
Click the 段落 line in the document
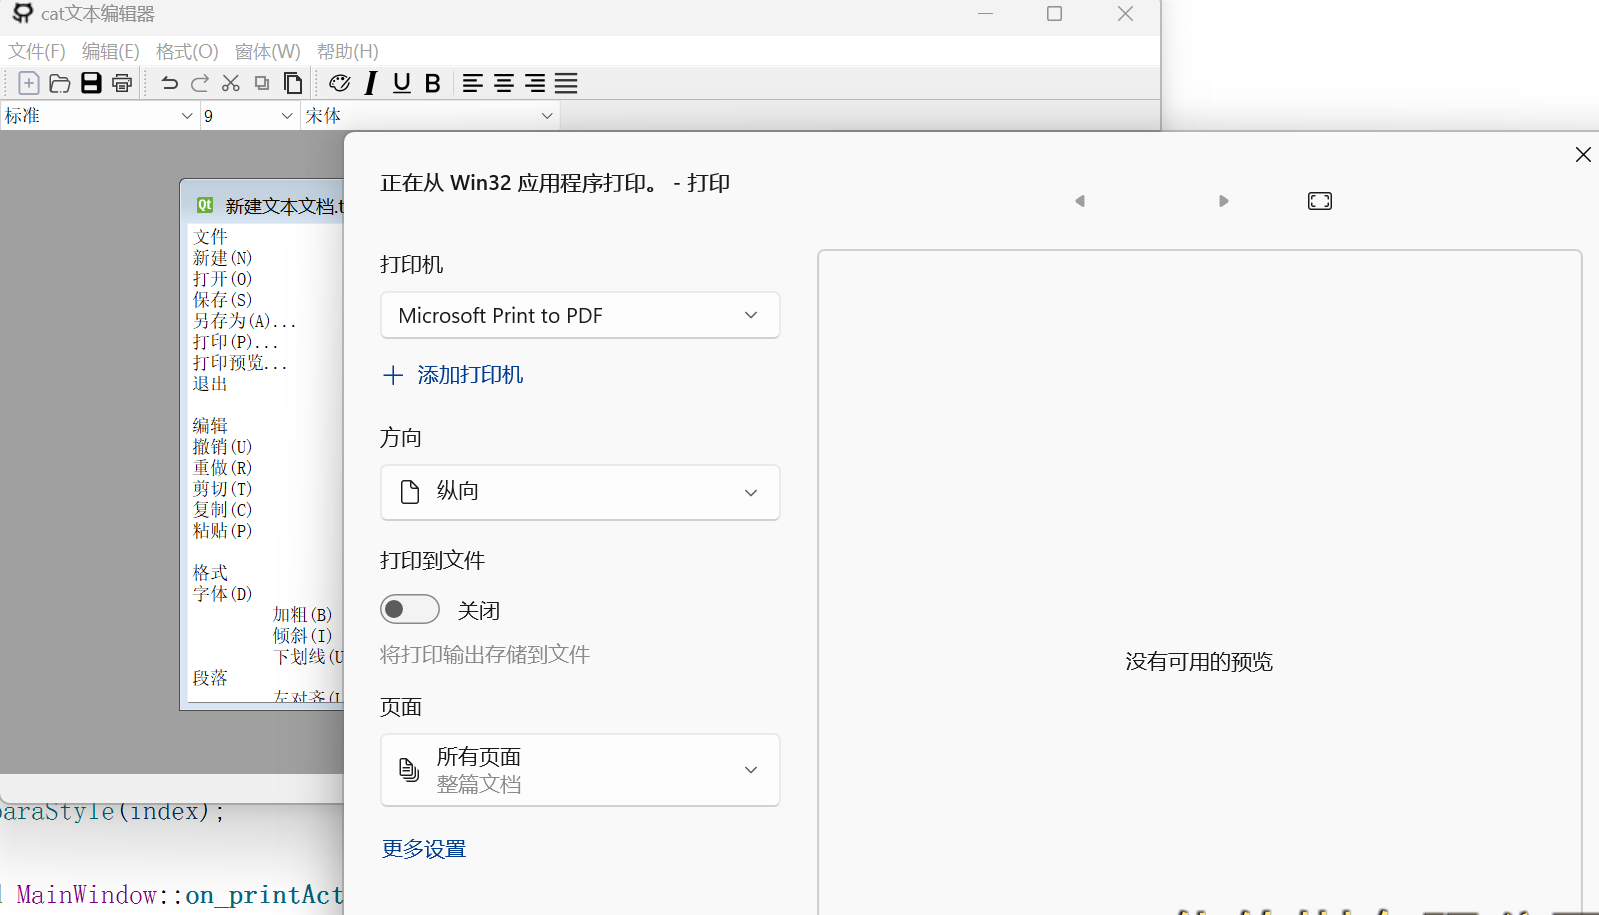(210, 678)
